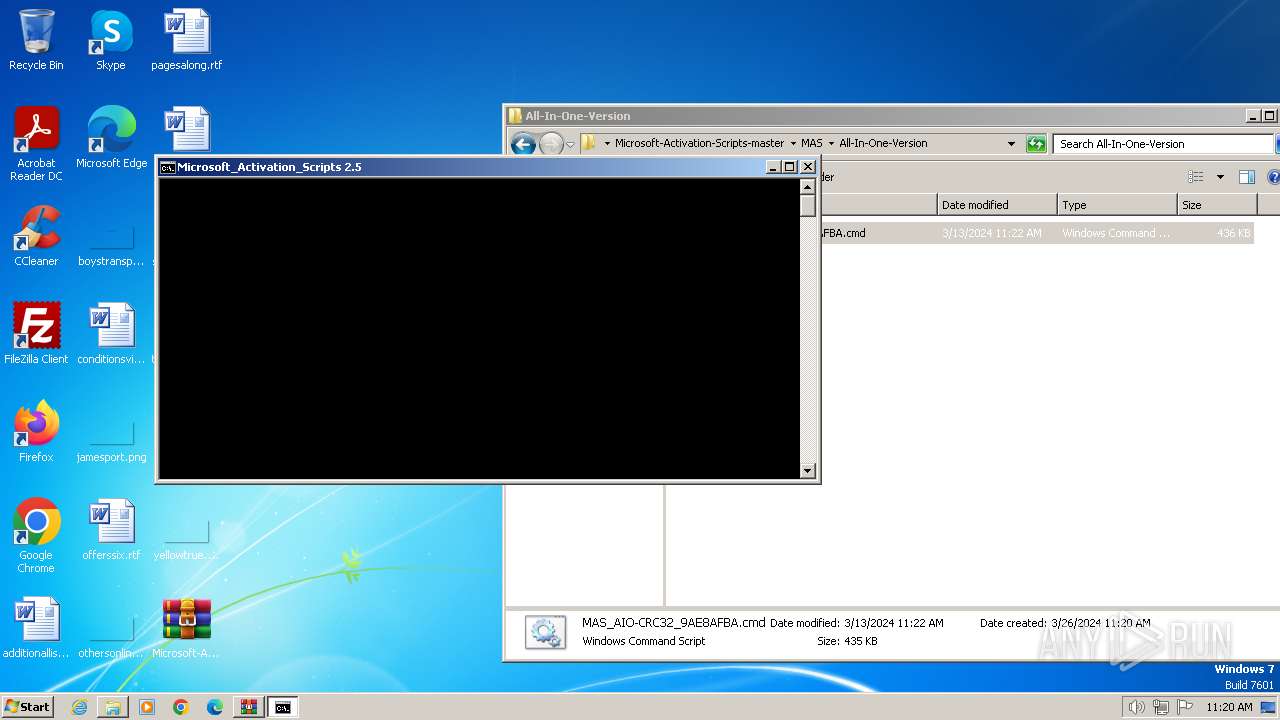The height and width of the screenshot is (720, 1280).
Task: Click the Date modified value in details pane
Action: click(894, 623)
